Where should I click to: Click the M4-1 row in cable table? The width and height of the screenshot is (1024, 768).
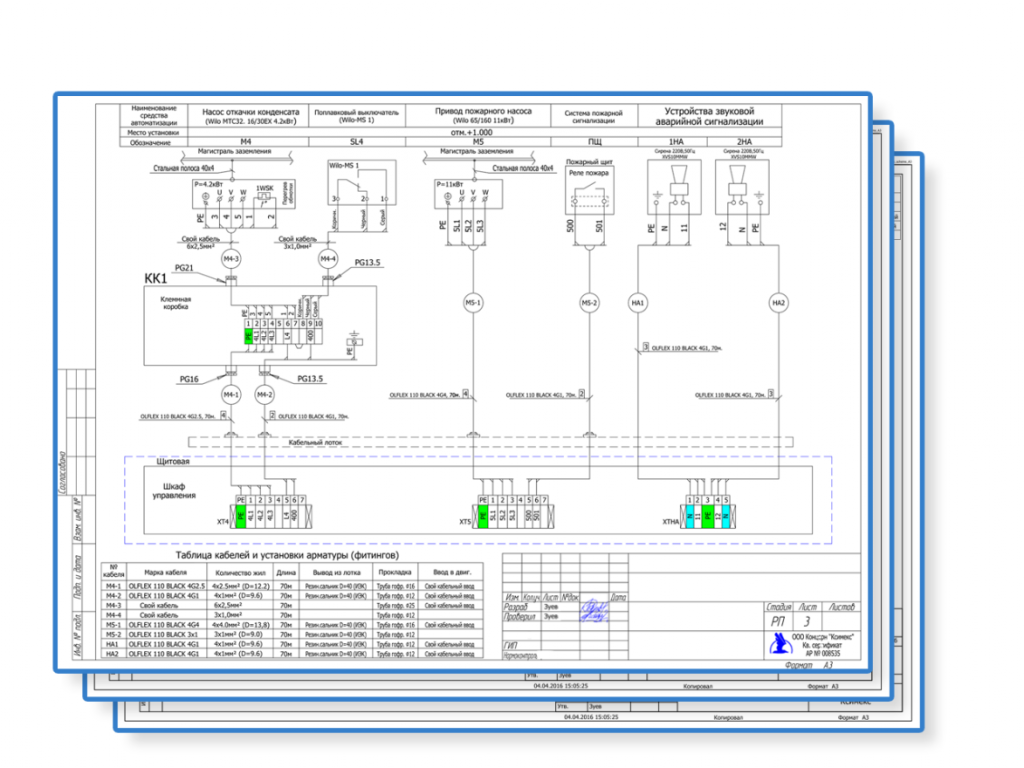(x=292, y=586)
